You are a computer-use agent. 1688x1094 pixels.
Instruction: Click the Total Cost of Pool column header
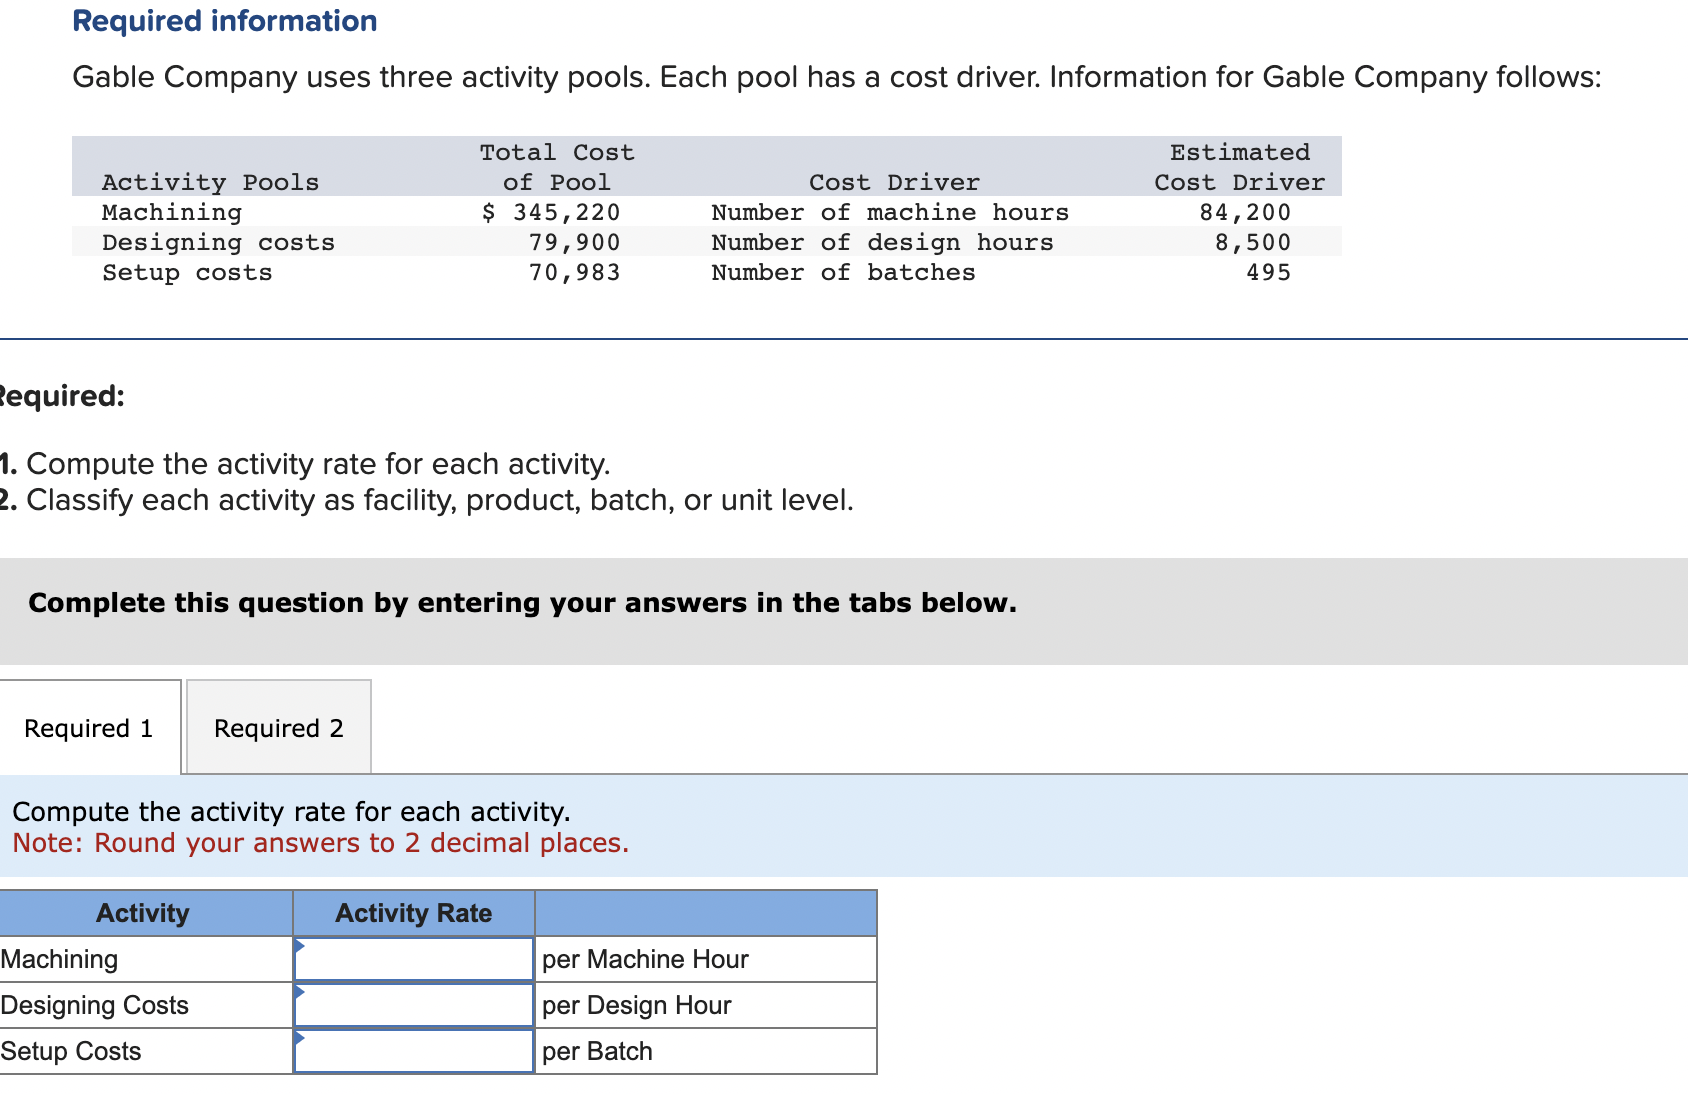tap(556, 167)
